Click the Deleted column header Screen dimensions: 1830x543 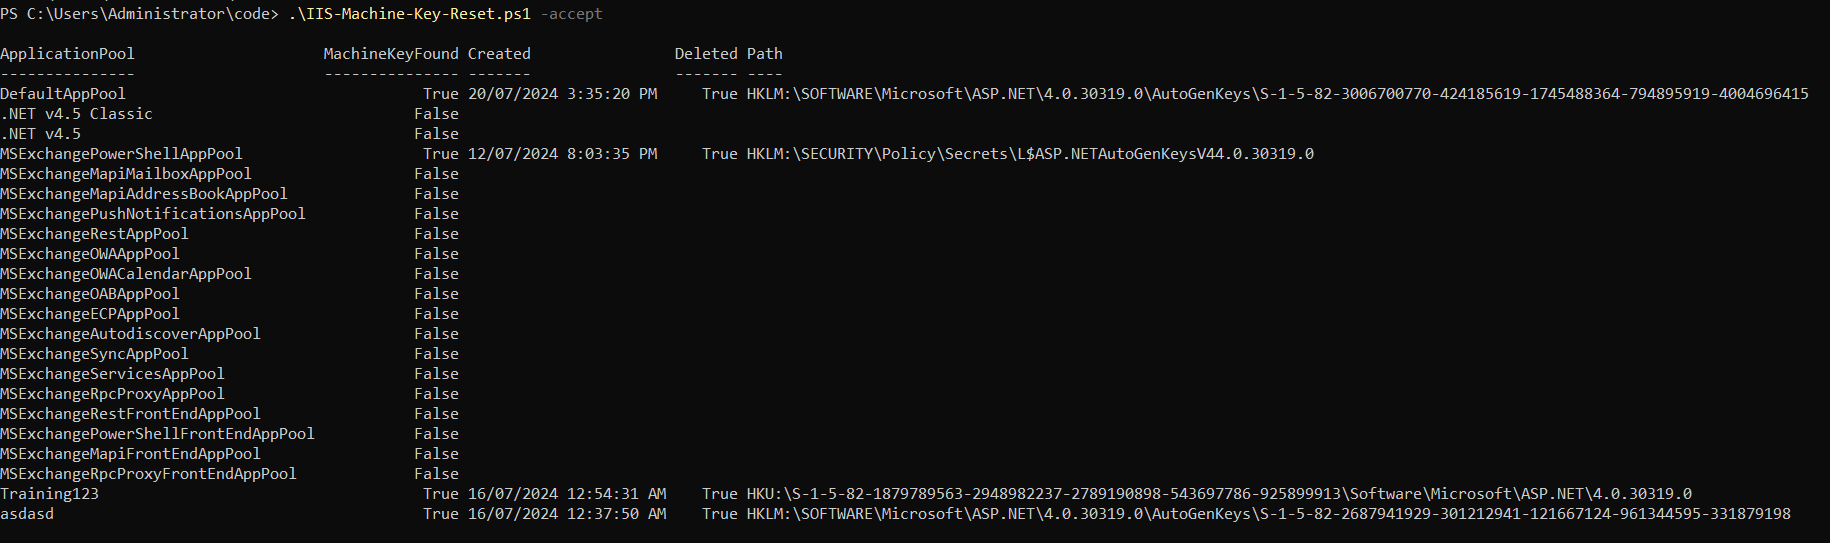[x=705, y=54]
